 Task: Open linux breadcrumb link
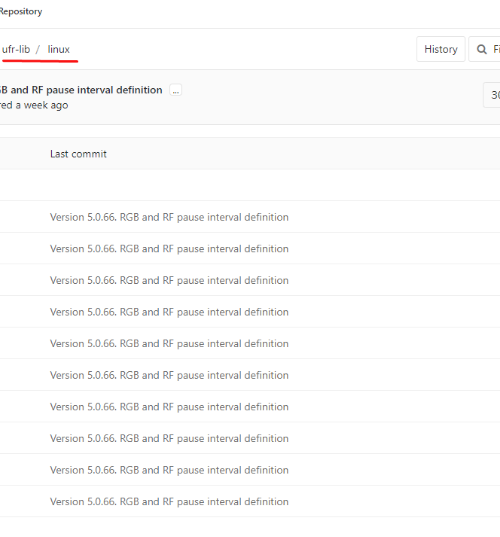pos(59,49)
